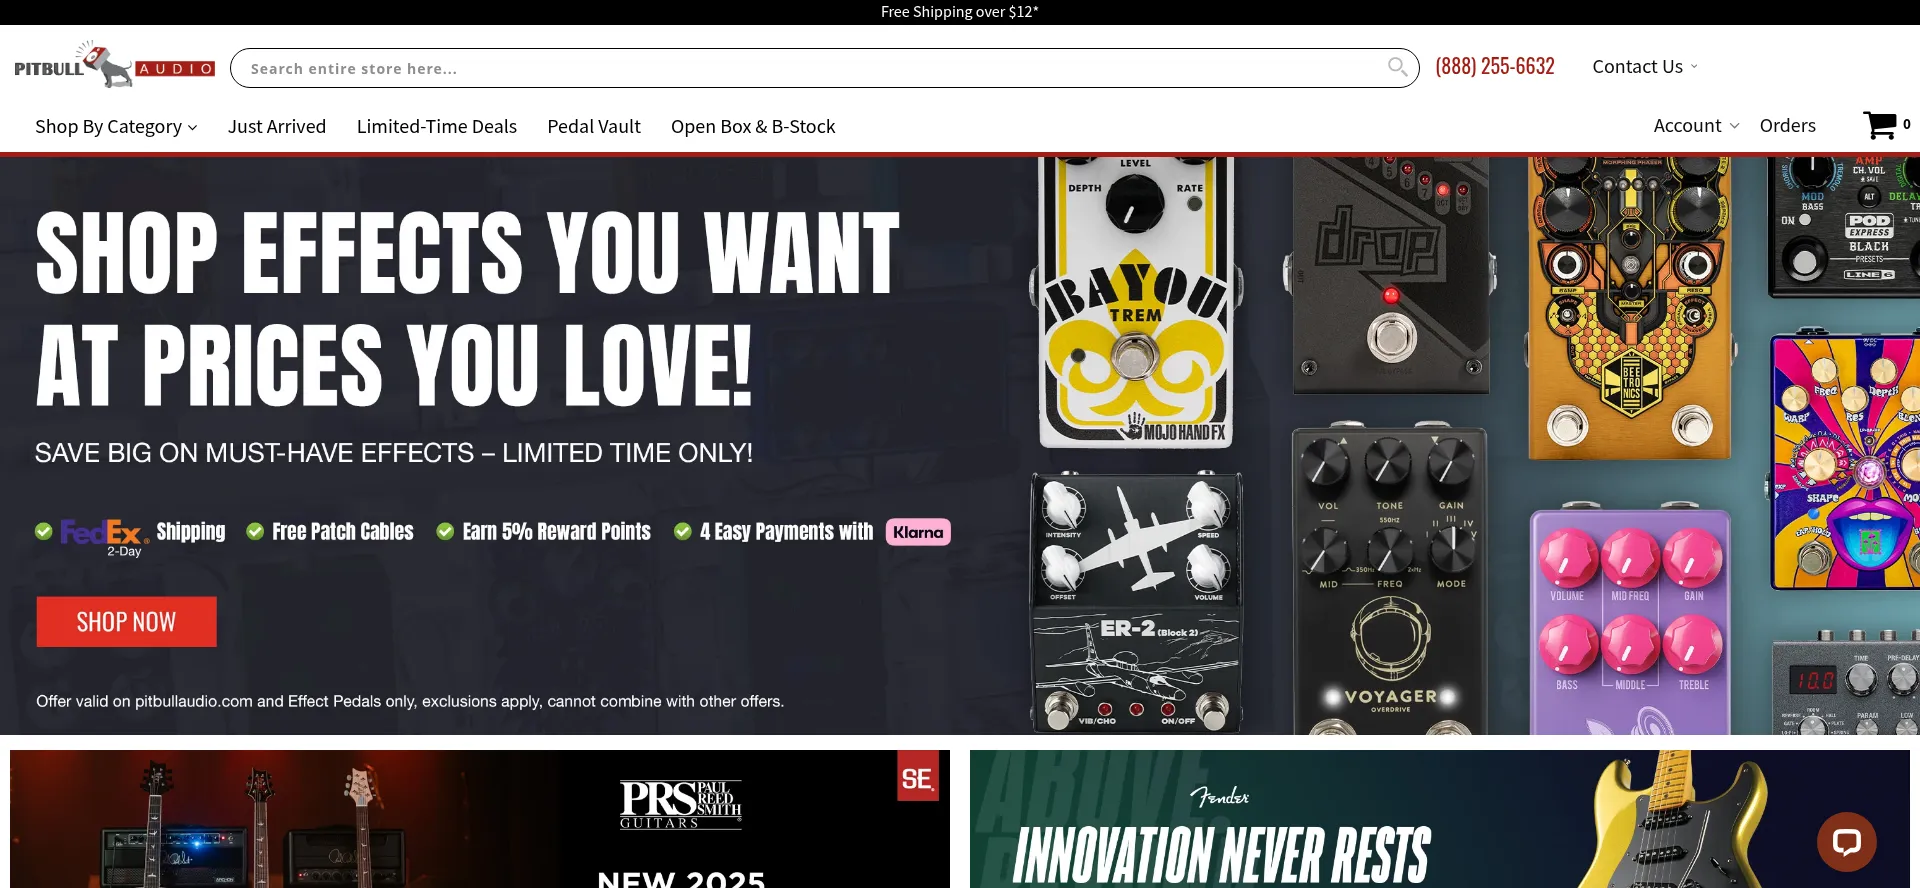Image resolution: width=1920 pixels, height=888 pixels.
Task: Click the cart item count 0
Action: coord(1907,124)
